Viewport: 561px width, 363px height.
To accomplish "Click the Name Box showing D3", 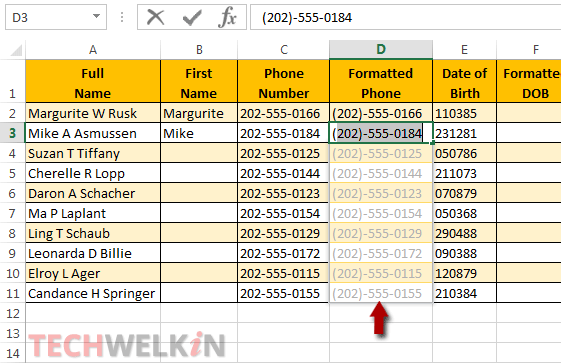I will tap(55, 17).
